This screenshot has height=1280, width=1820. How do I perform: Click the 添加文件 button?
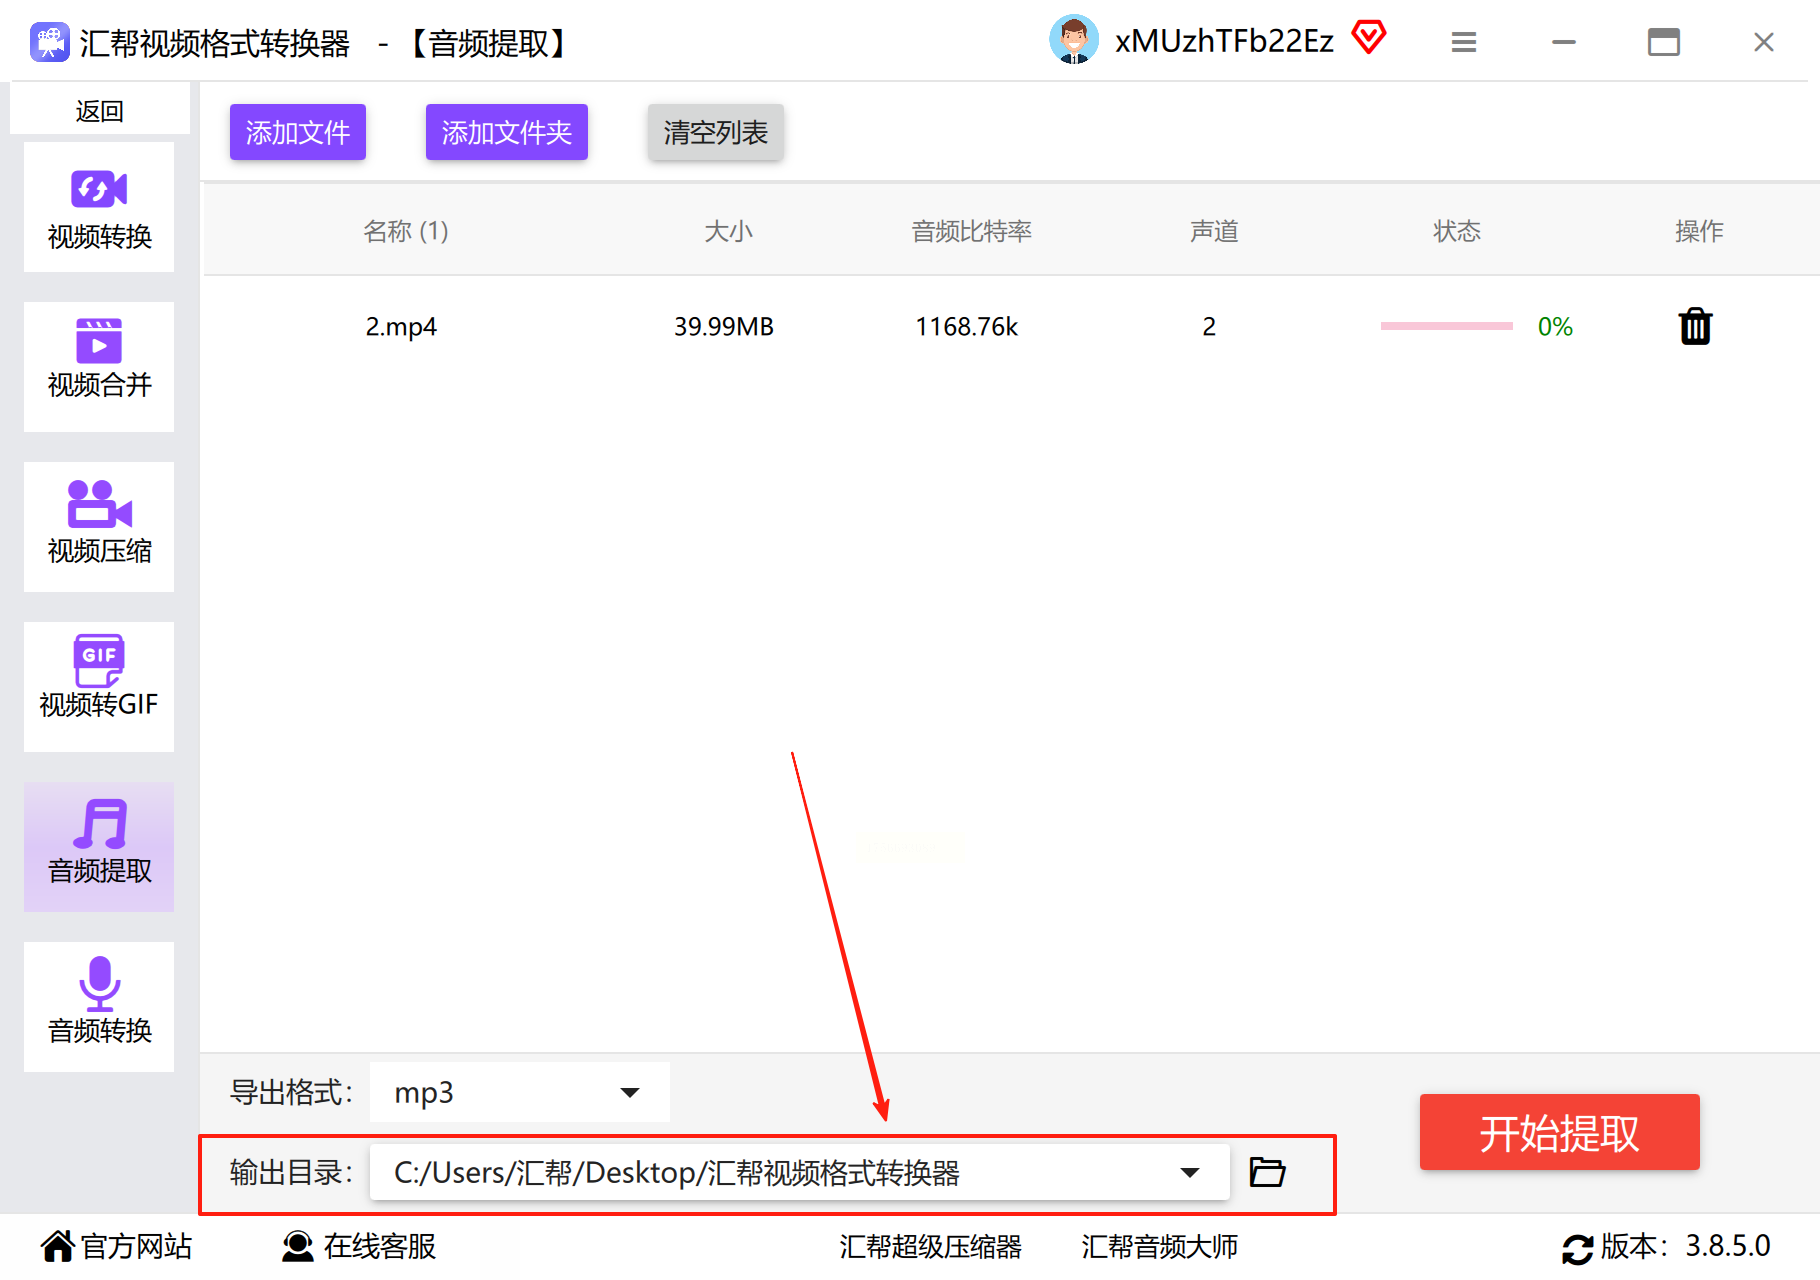[298, 132]
